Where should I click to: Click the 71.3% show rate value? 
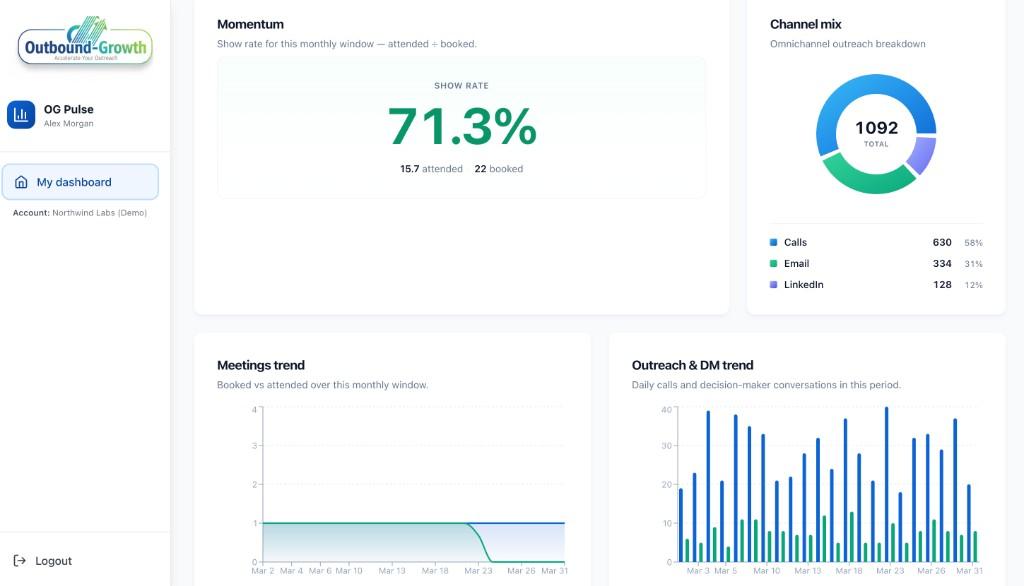(x=462, y=126)
